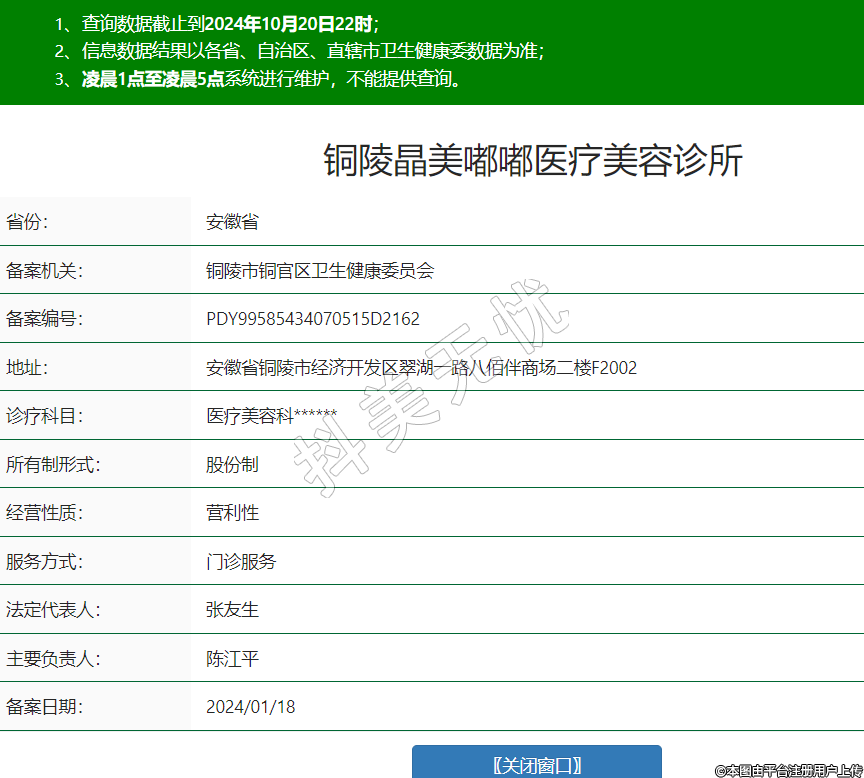Screen dimensions: 864x778
Task: Click the clinic title 铜陵晶美嘟嘟医疗美容诊所
Action: point(532,161)
